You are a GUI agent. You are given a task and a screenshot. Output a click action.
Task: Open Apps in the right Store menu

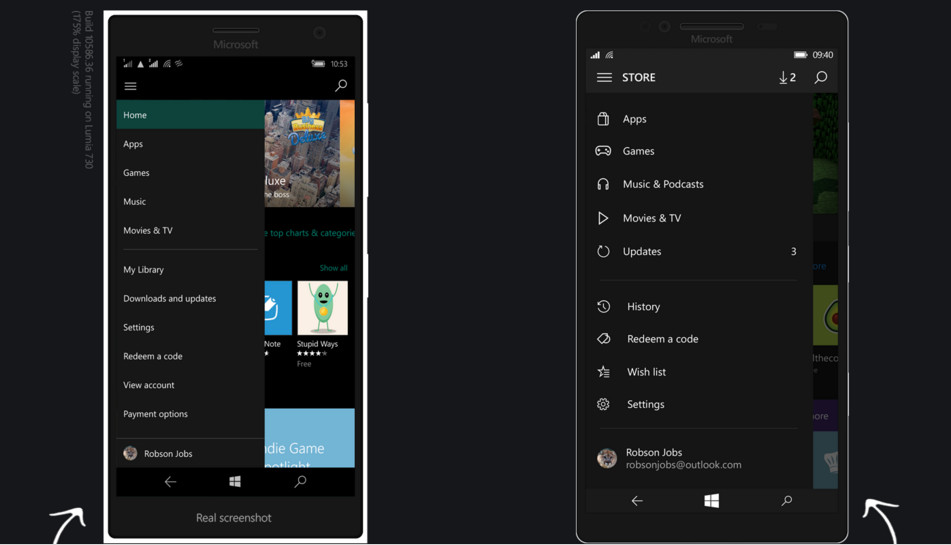click(634, 119)
